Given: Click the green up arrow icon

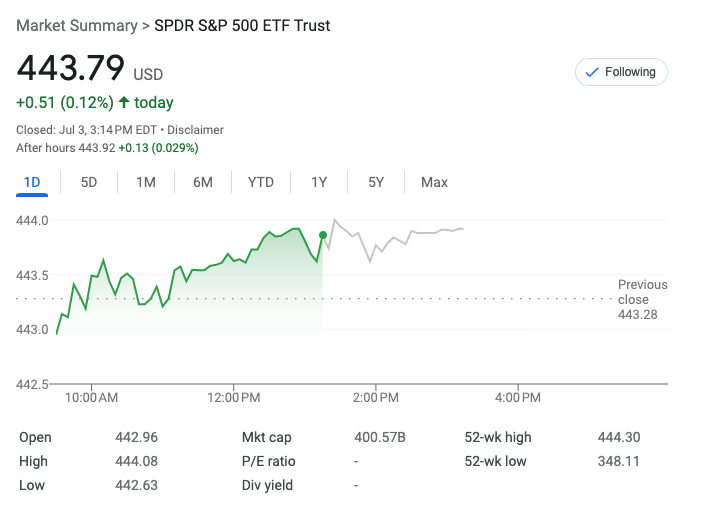Looking at the screenshot, I should 124,102.
